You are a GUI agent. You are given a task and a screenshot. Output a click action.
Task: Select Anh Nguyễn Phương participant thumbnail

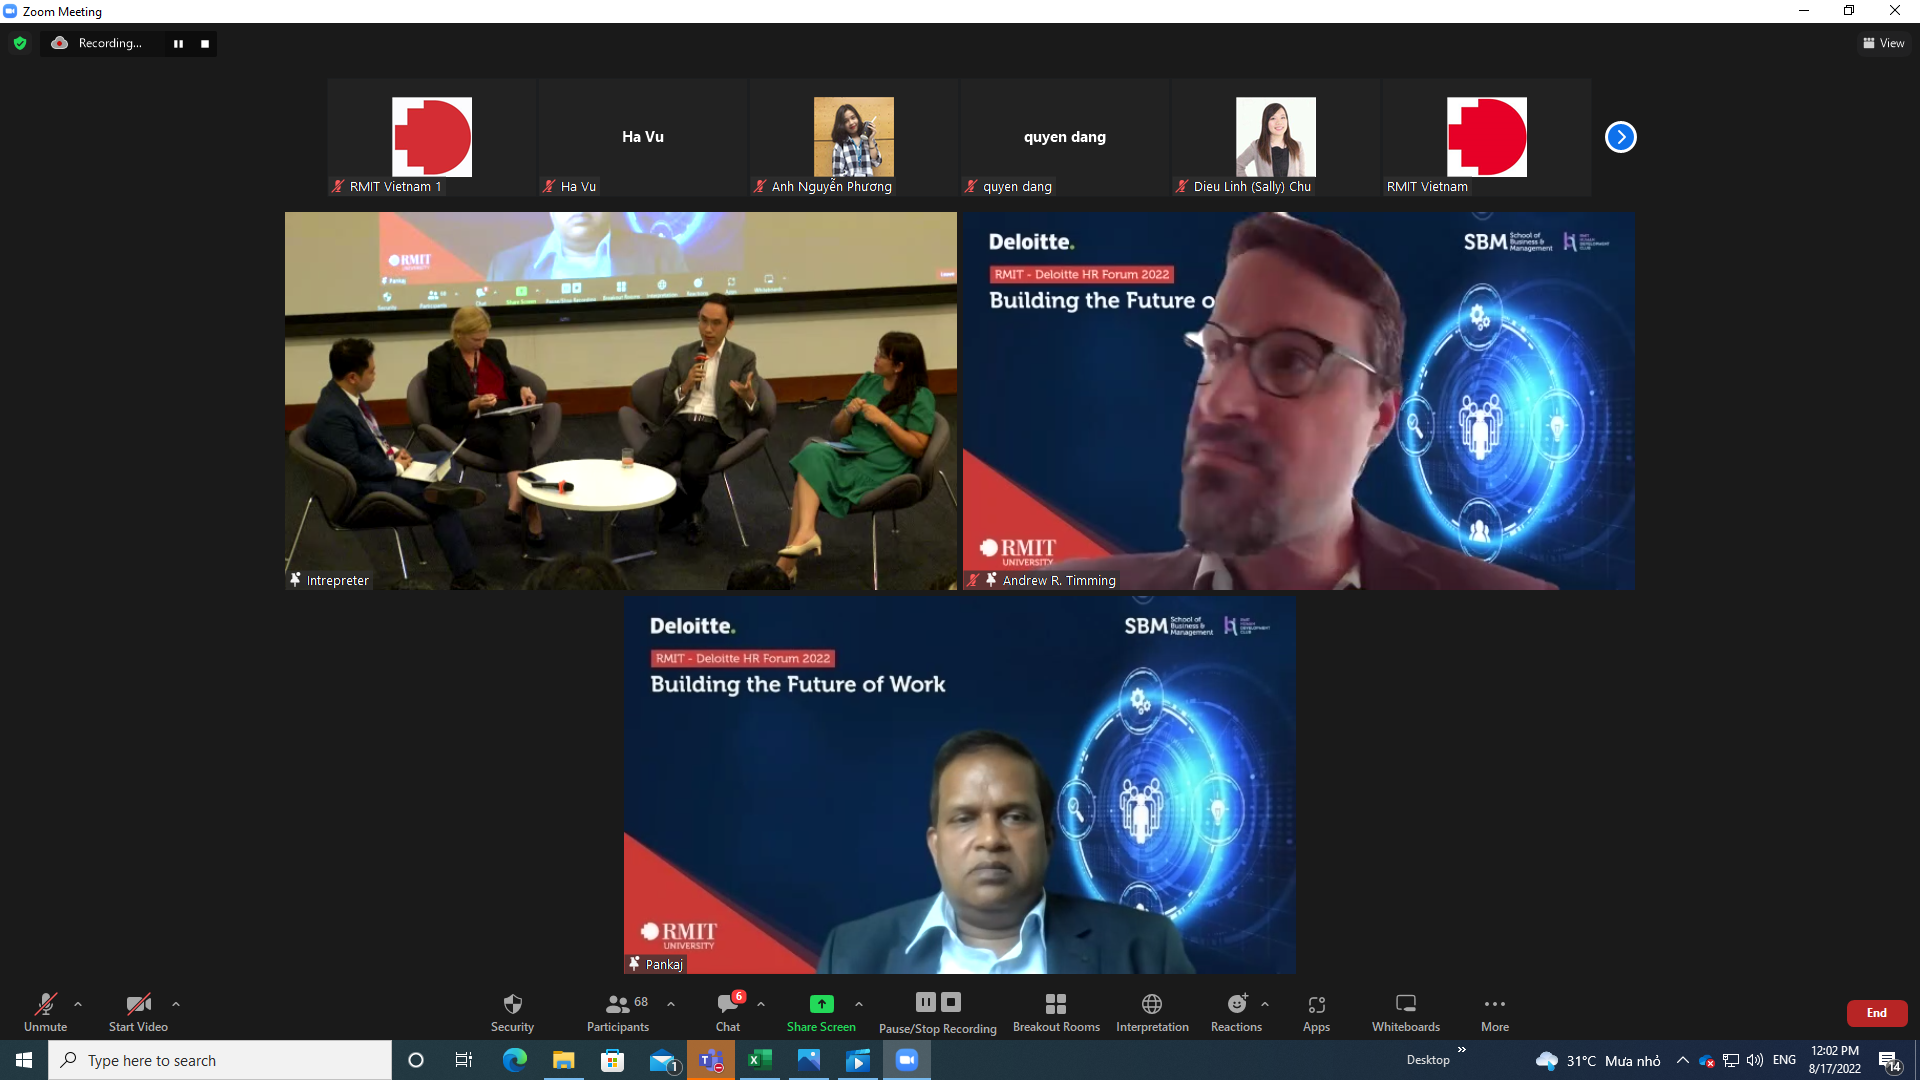coord(854,137)
